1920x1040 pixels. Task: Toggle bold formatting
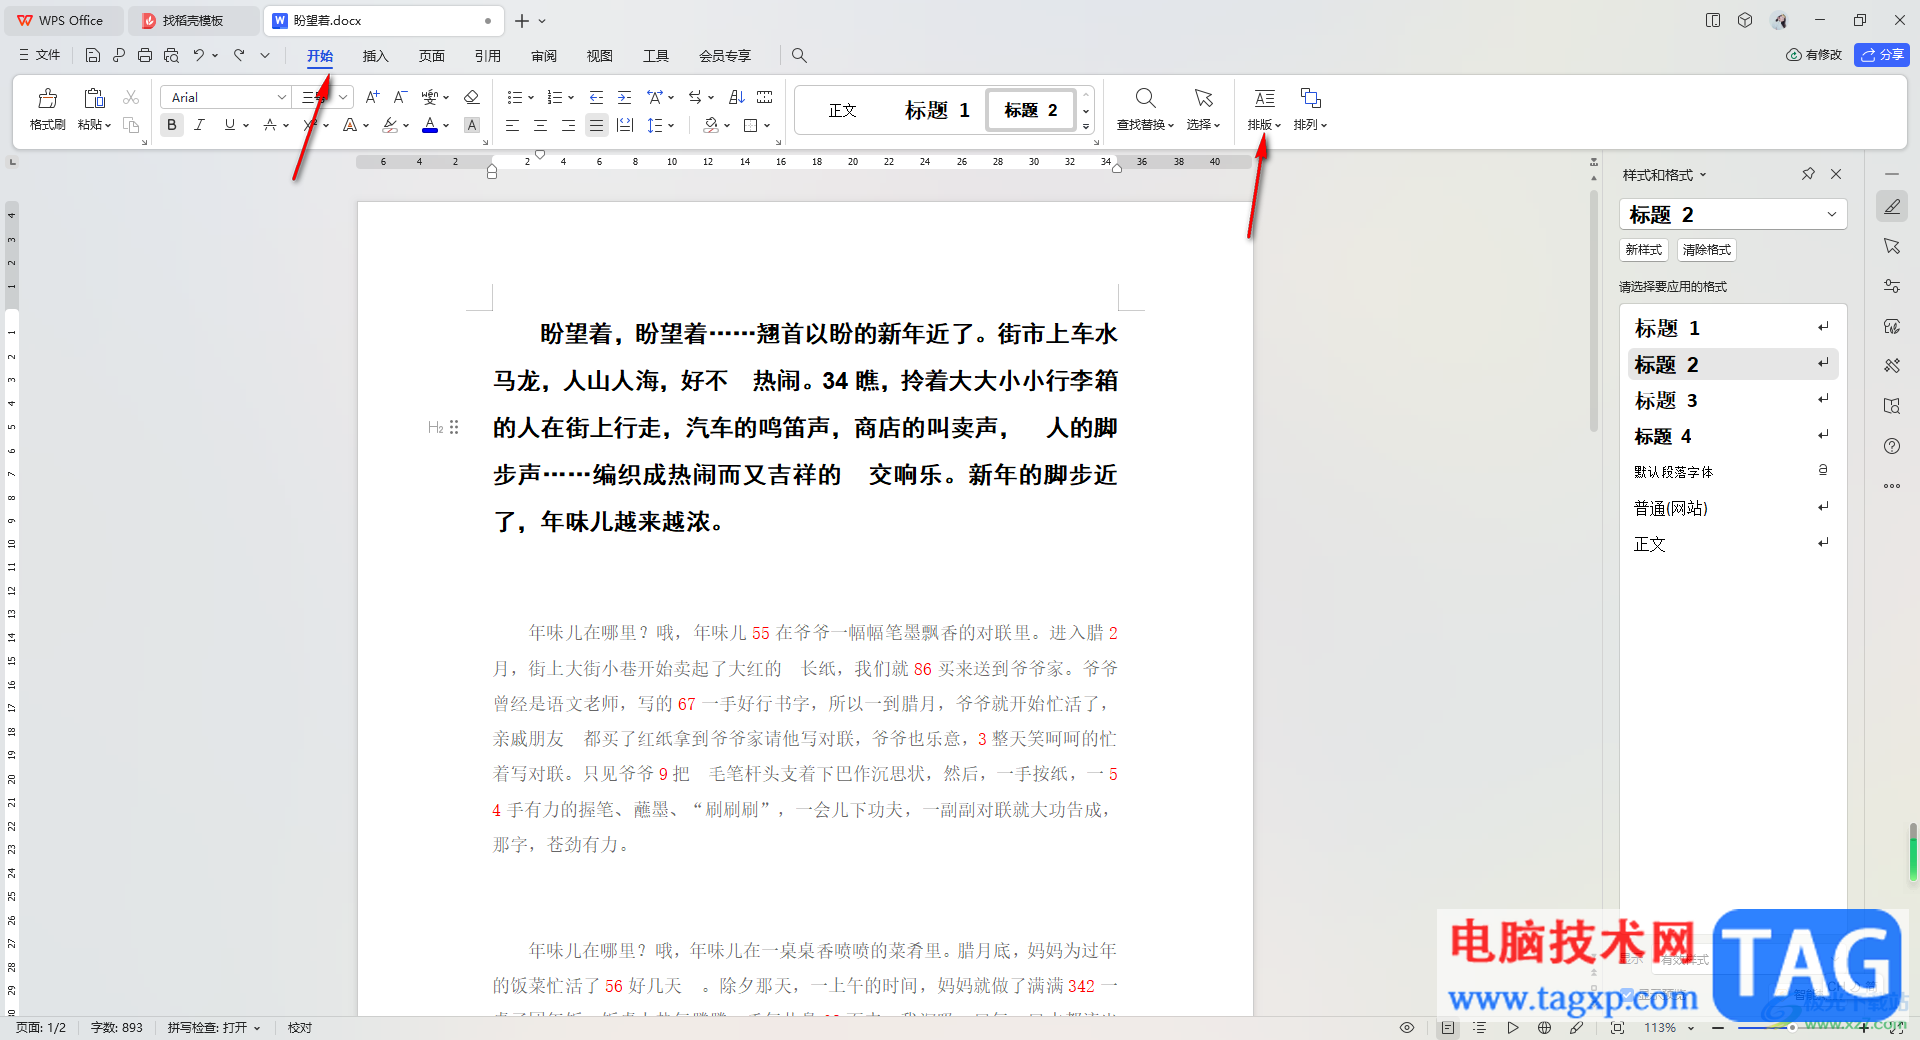(172, 125)
